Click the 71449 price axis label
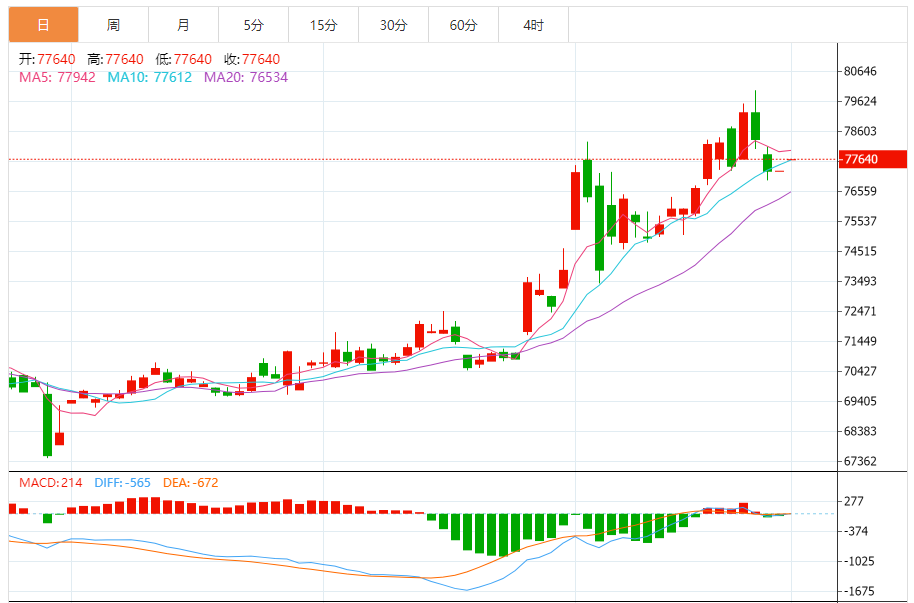Screen dimensions: 914x603 tap(860, 341)
